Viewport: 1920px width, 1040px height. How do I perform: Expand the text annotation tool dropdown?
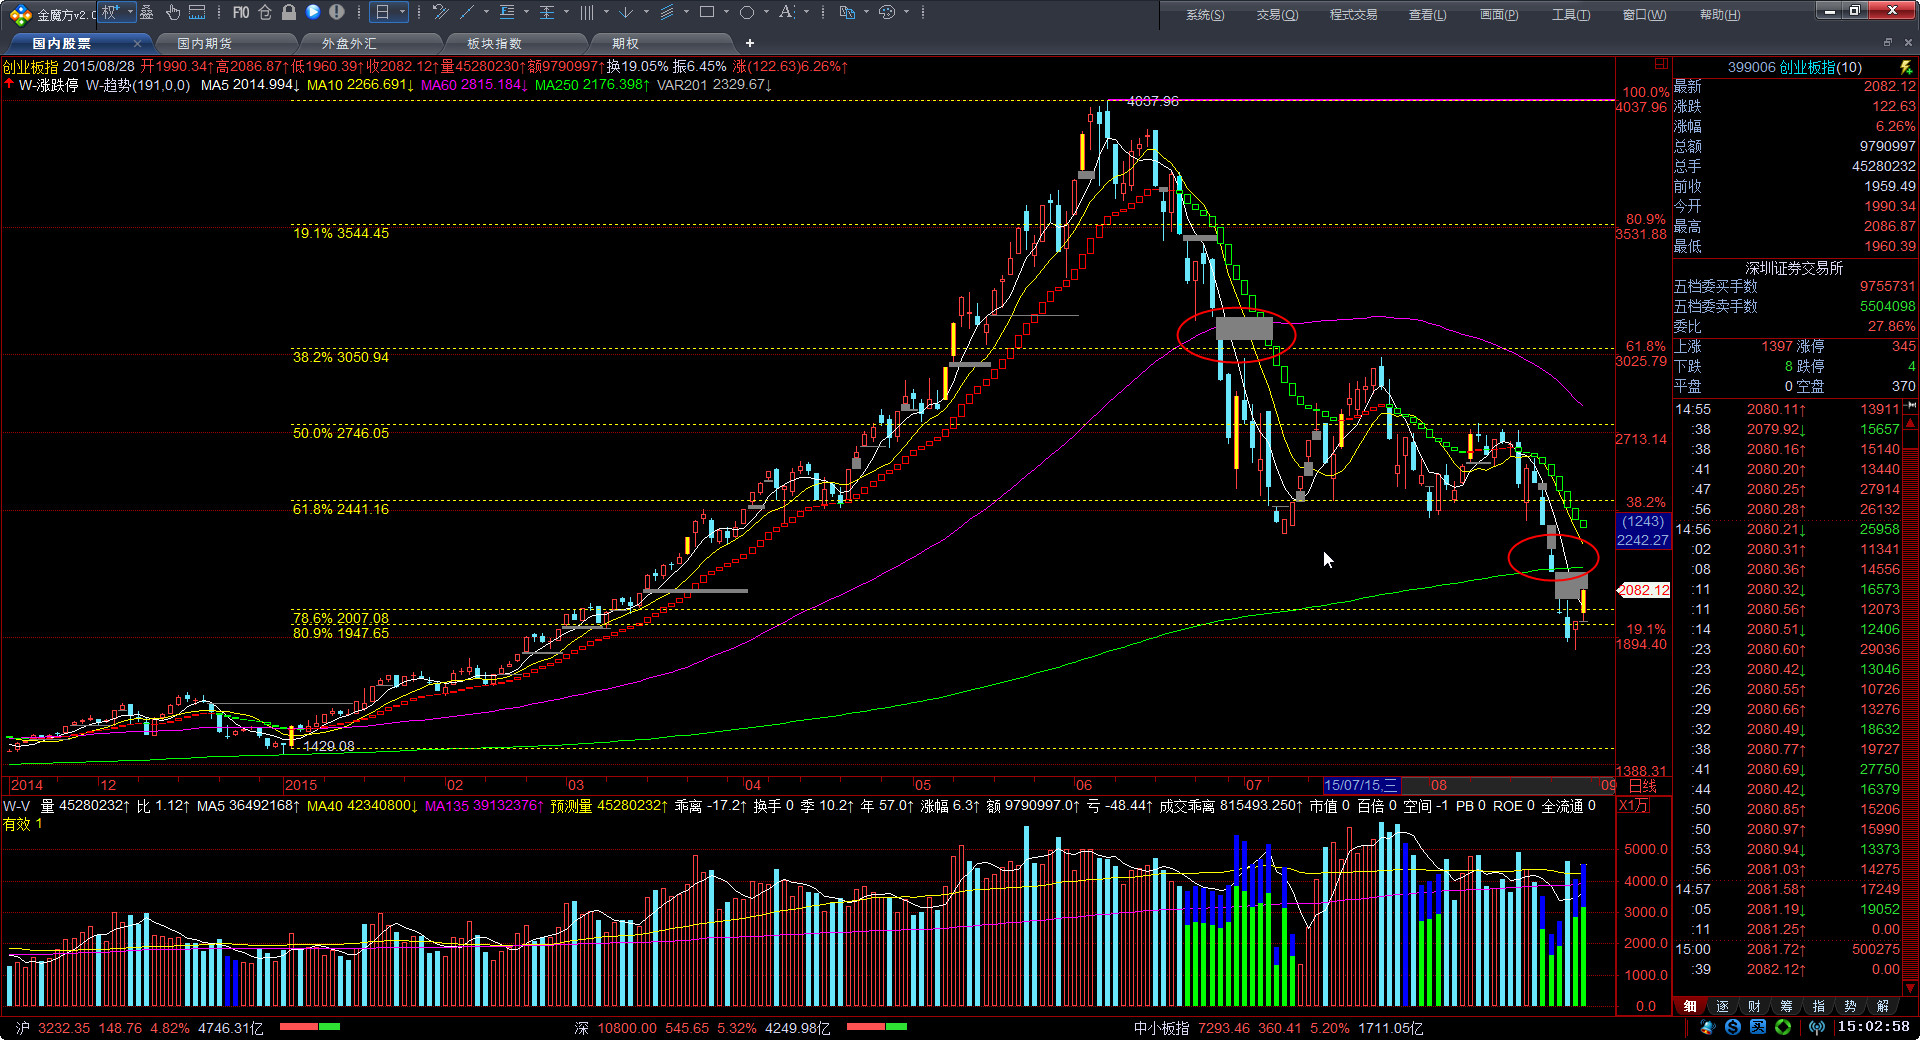(x=806, y=12)
